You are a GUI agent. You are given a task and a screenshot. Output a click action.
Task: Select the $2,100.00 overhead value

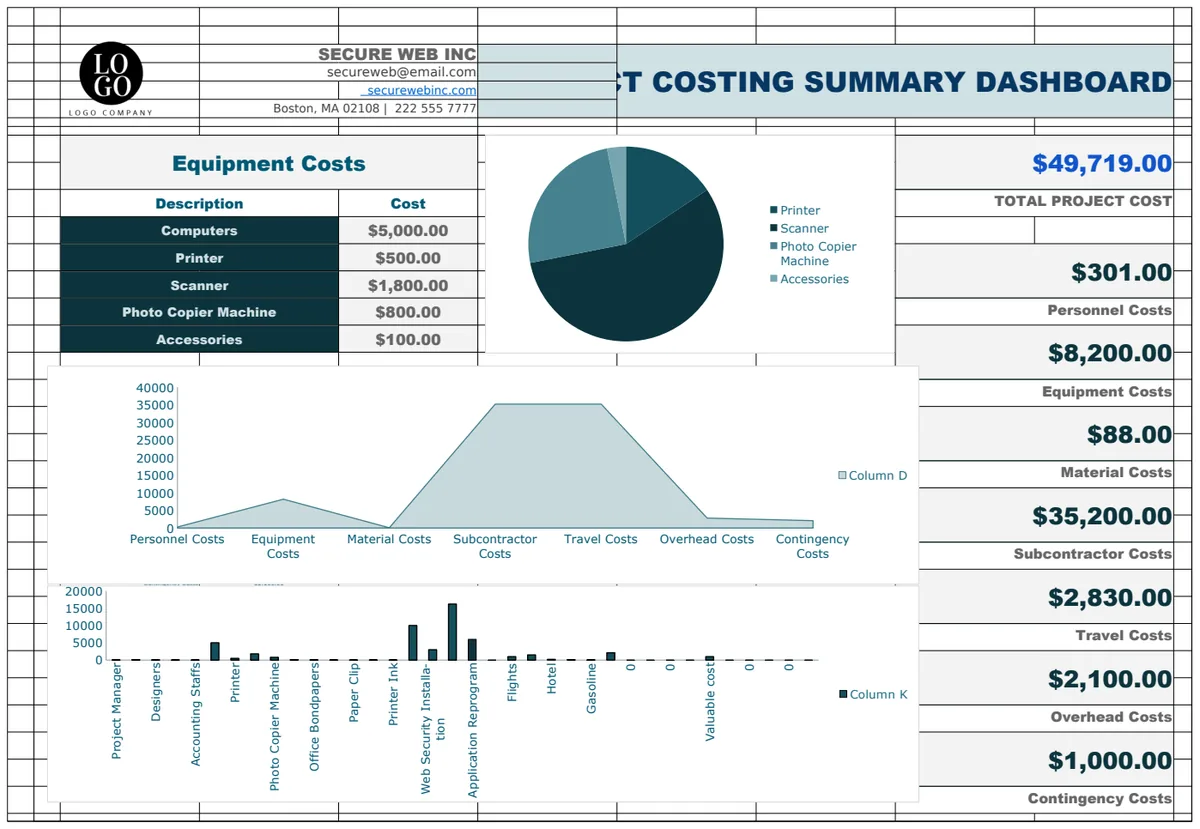1110,680
